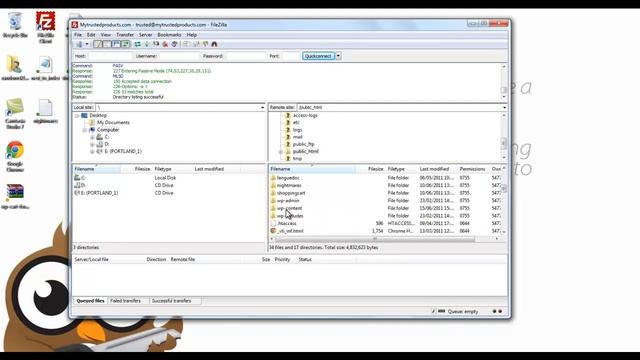
Task: Toggle the remote directory tree display
Action: click(116, 44)
